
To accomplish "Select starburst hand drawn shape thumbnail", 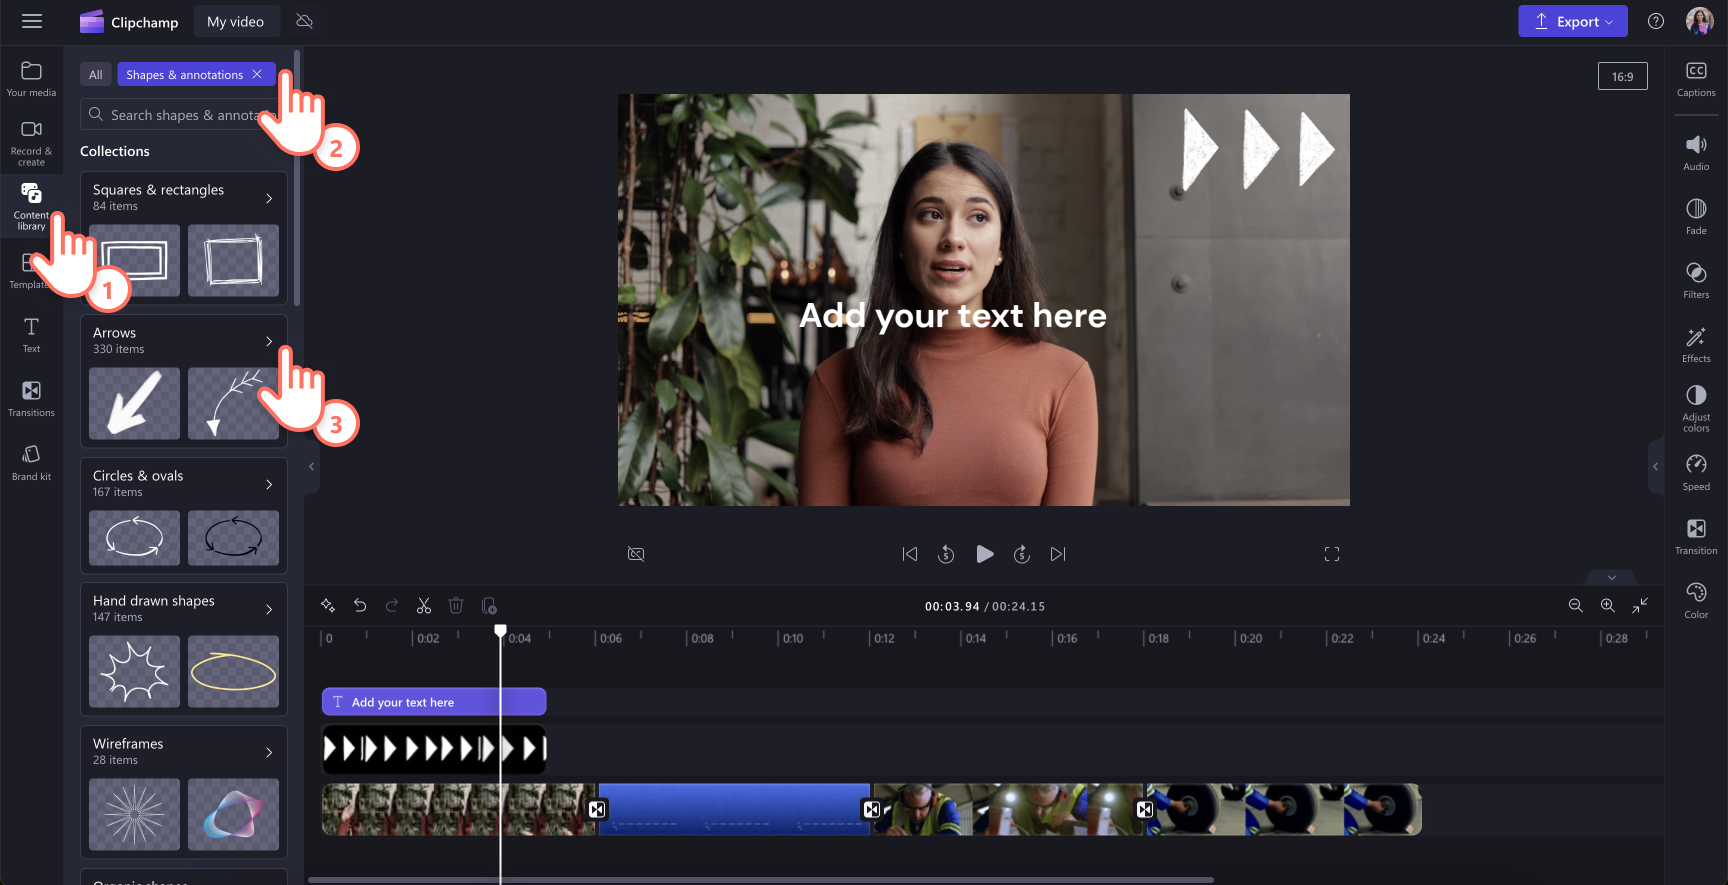I will 134,671.
